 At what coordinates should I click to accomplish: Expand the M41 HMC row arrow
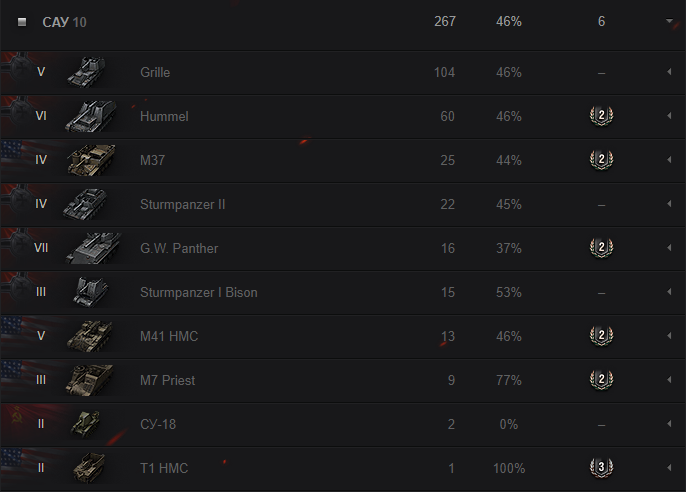[x=668, y=336]
